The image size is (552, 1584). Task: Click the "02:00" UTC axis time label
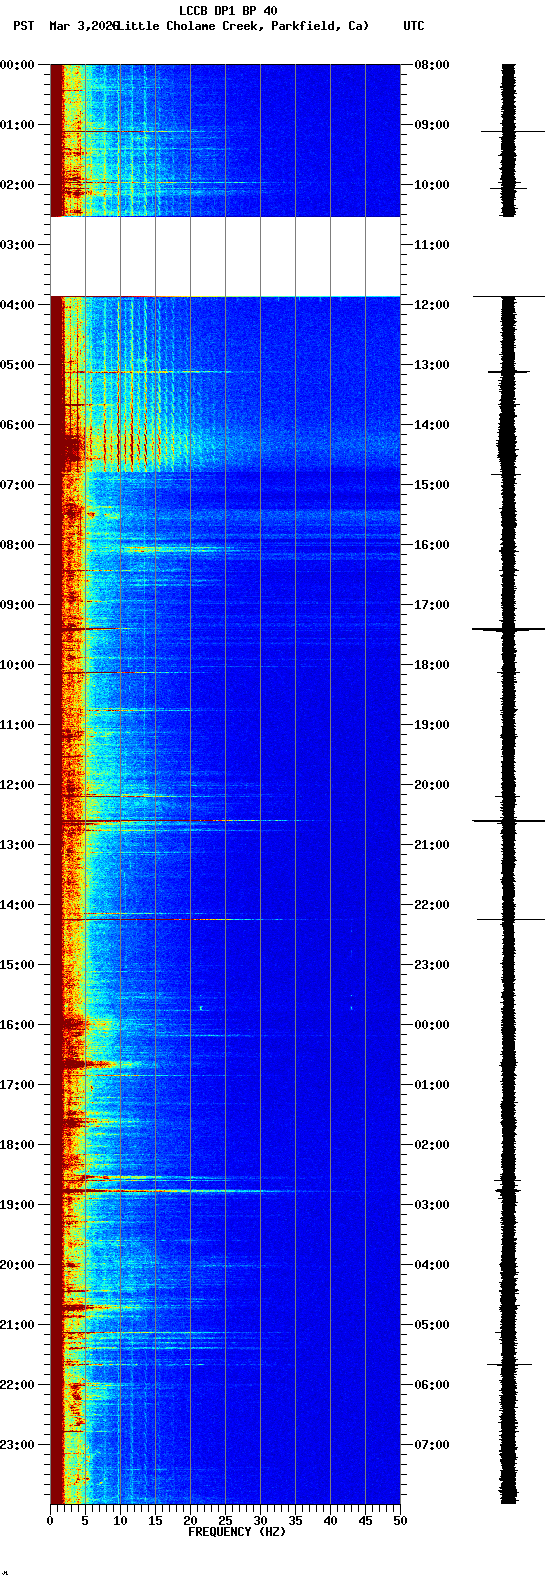(432, 1145)
